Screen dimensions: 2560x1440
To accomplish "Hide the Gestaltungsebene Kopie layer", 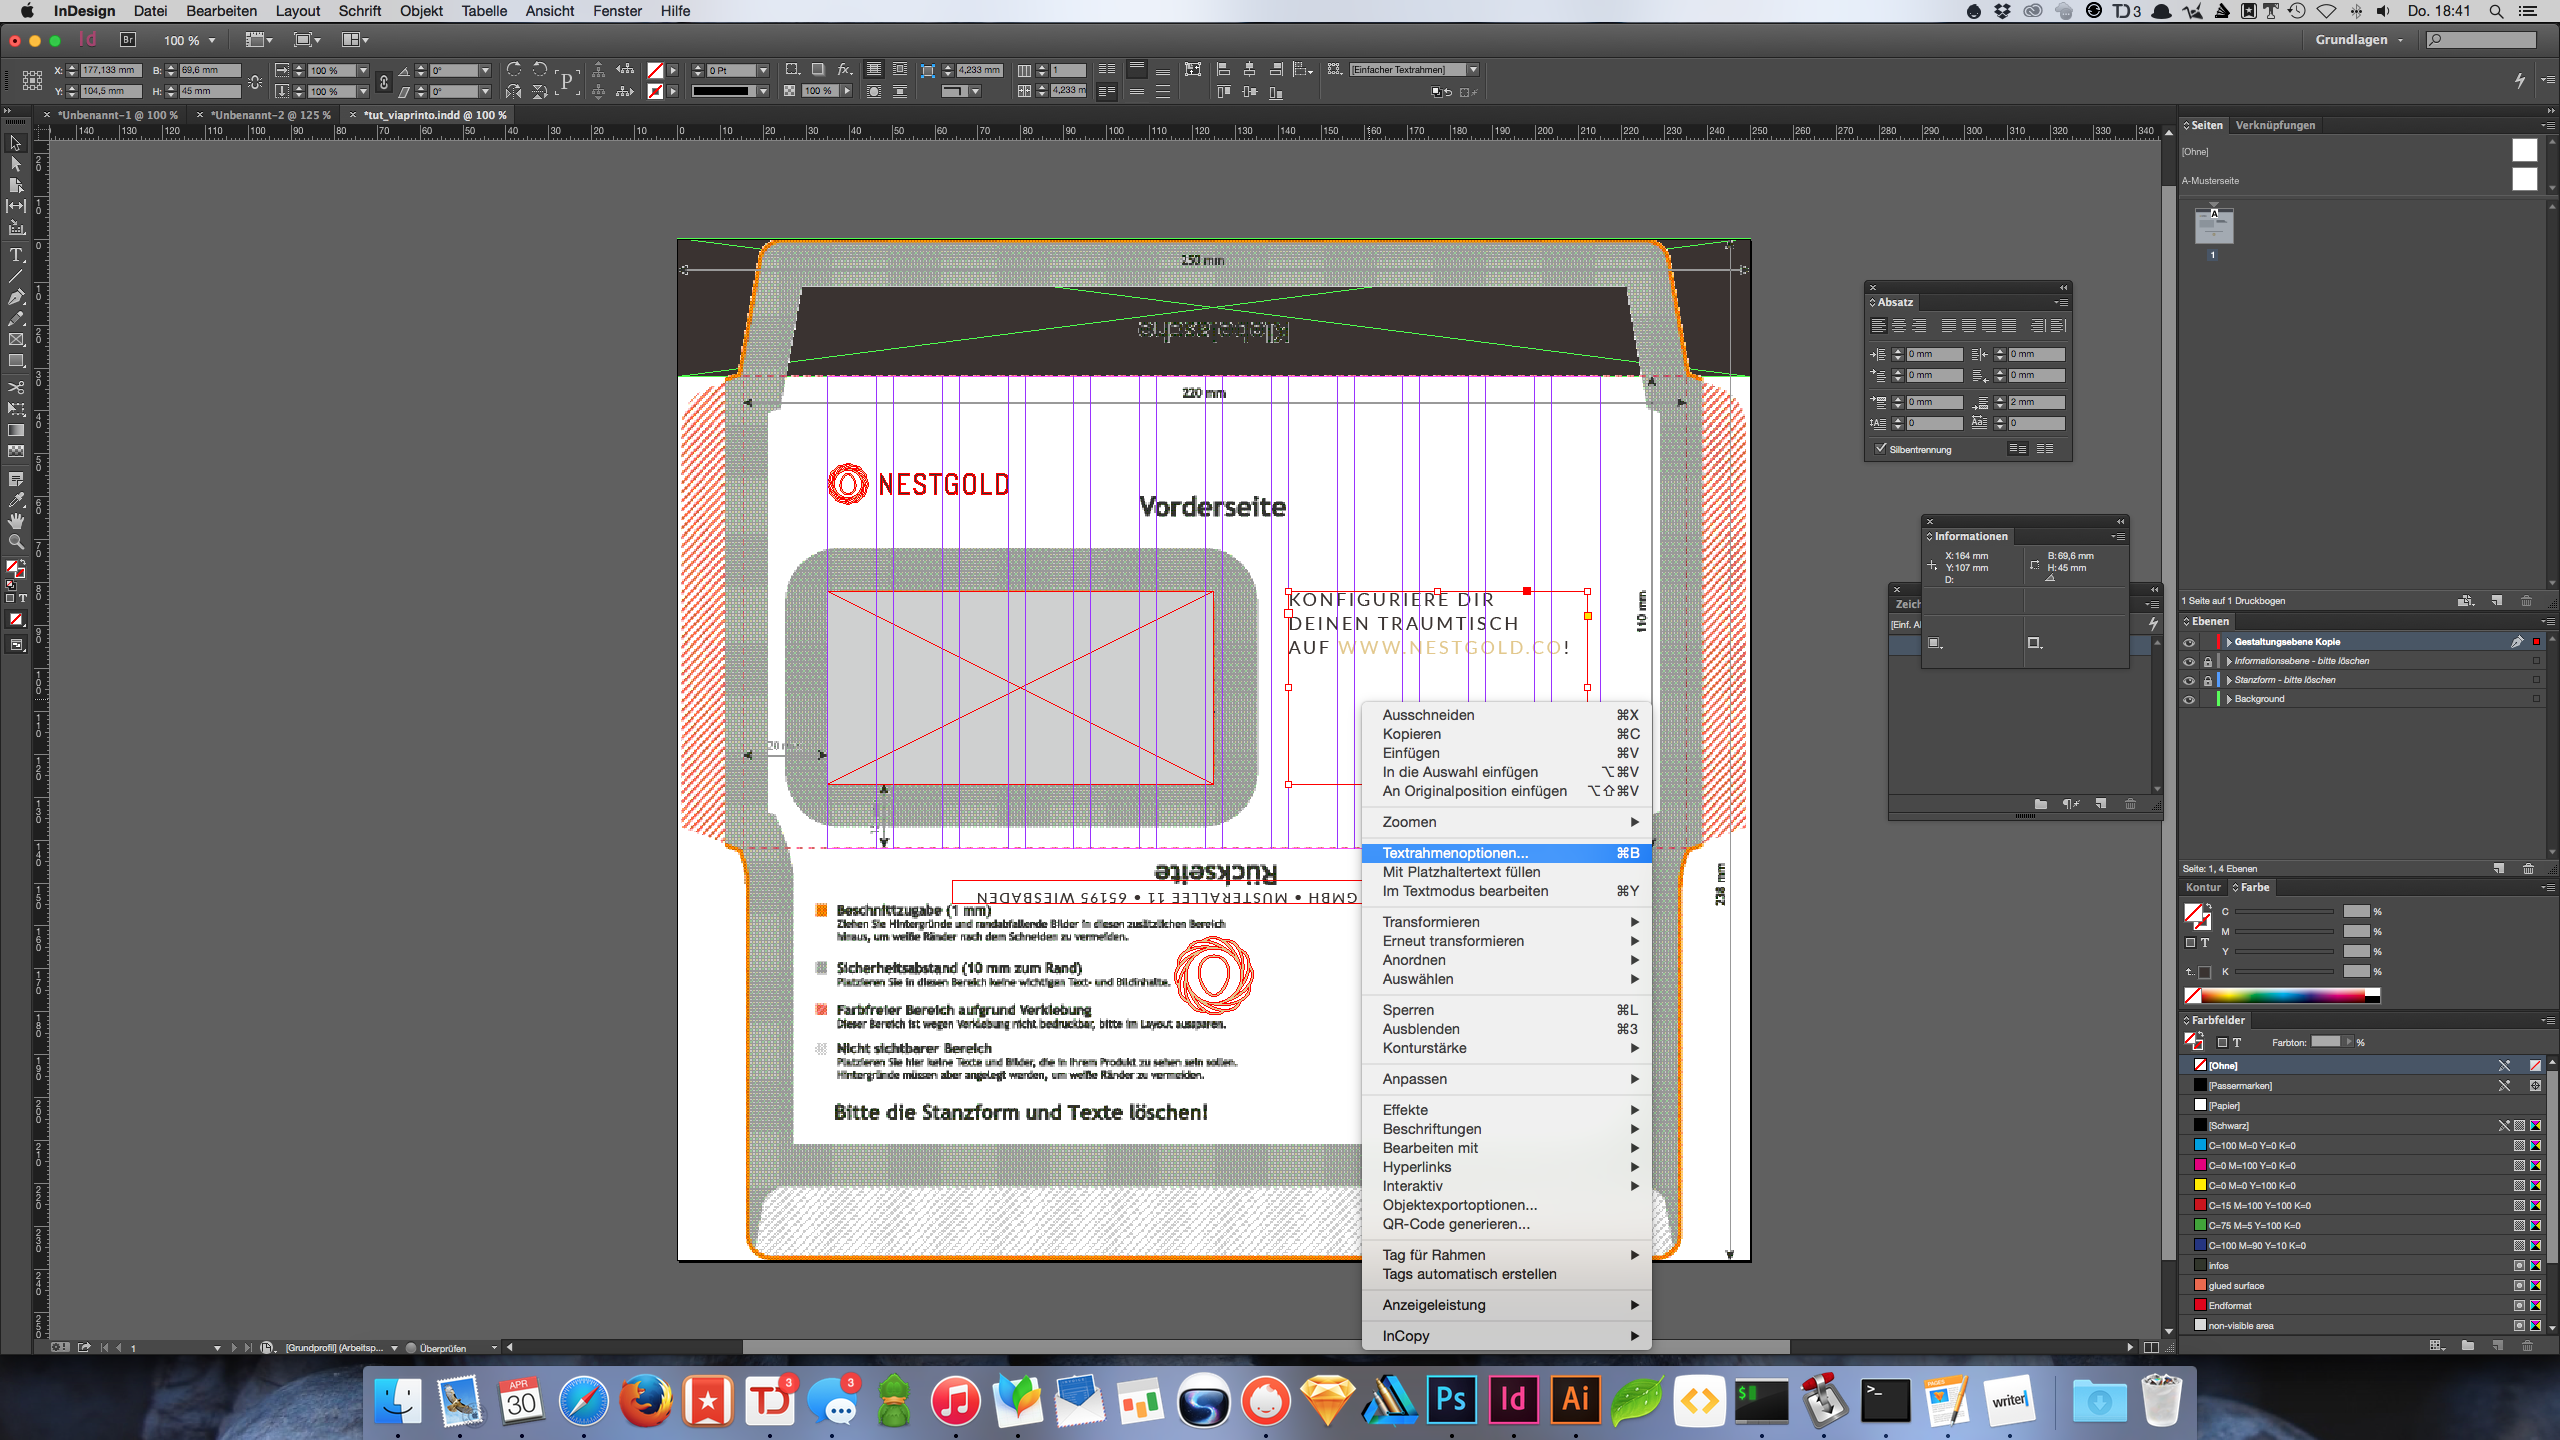I will point(2189,642).
